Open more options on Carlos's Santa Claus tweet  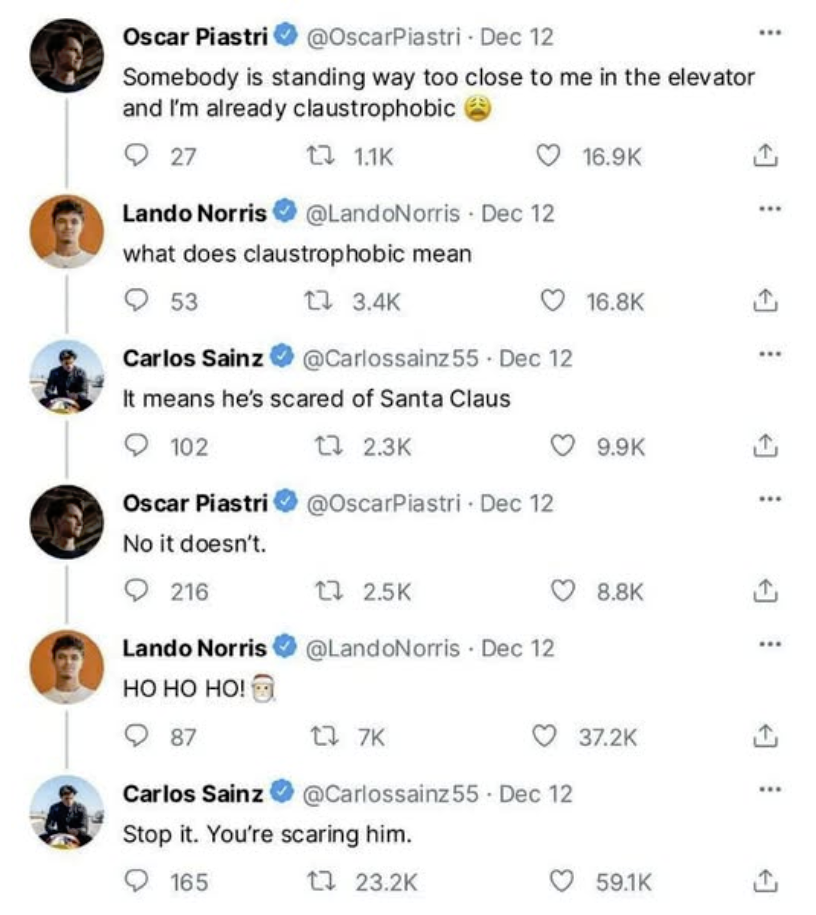tap(768, 355)
